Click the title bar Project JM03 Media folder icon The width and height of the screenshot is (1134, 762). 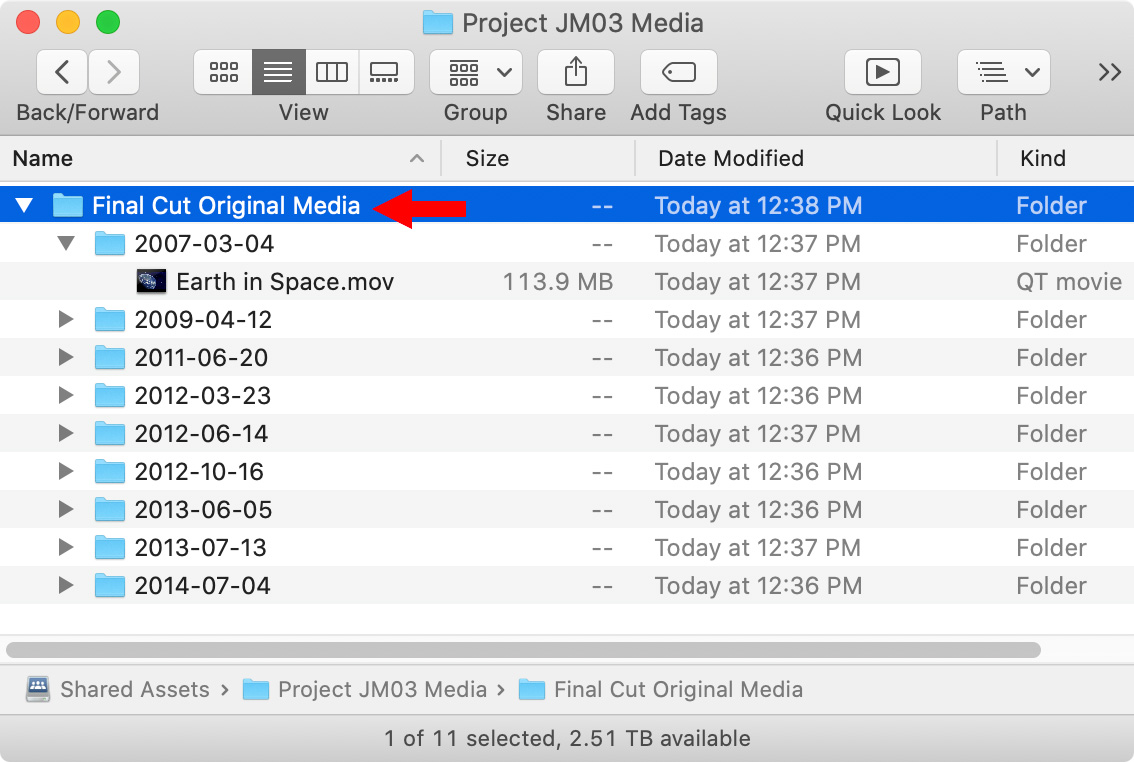pos(438,22)
